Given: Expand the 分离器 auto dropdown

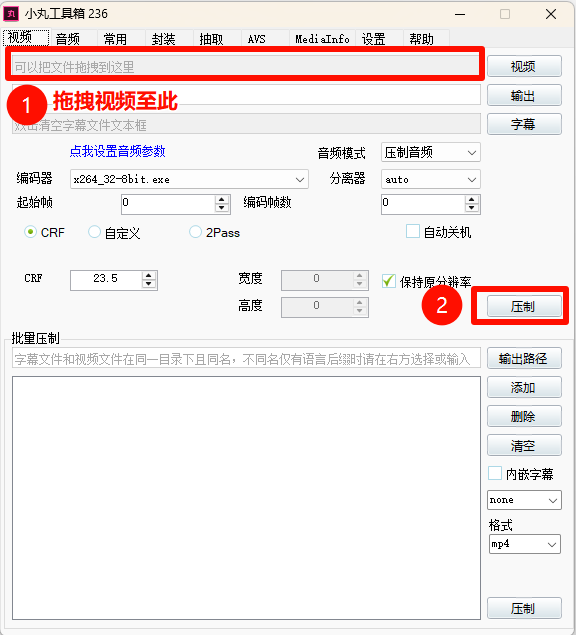Looking at the screenshot, I should (x=431, y=179).
